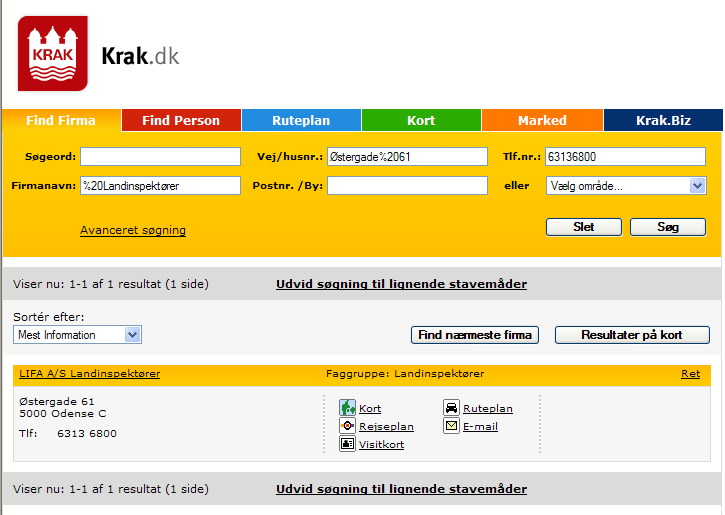Click the Slet button
The width and height of the screenshot is (725, 515).
coord(584,227)
